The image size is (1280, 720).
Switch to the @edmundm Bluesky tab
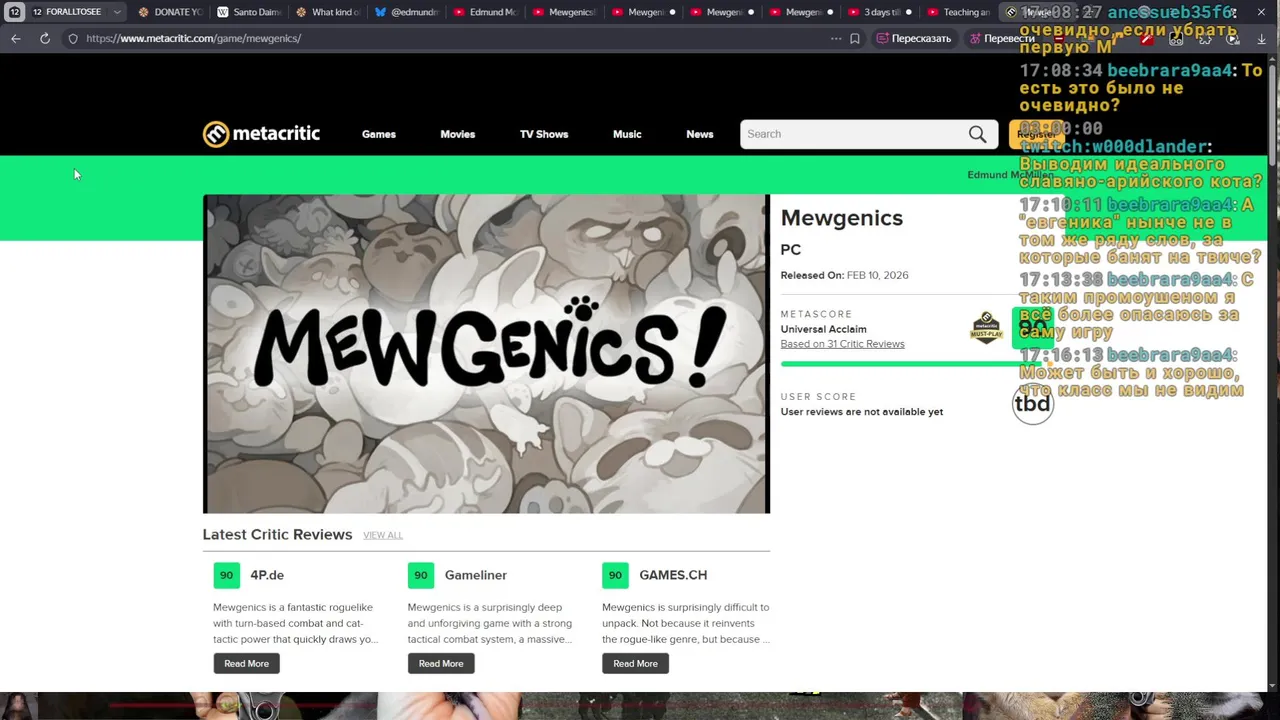pos(406,12)
